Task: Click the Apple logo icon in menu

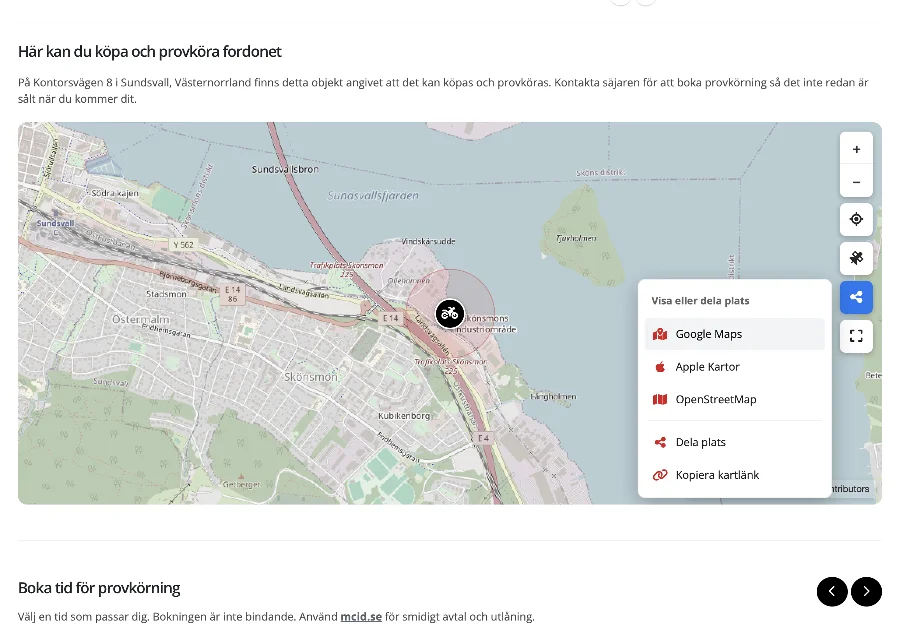Action: [x=660, y=367]
